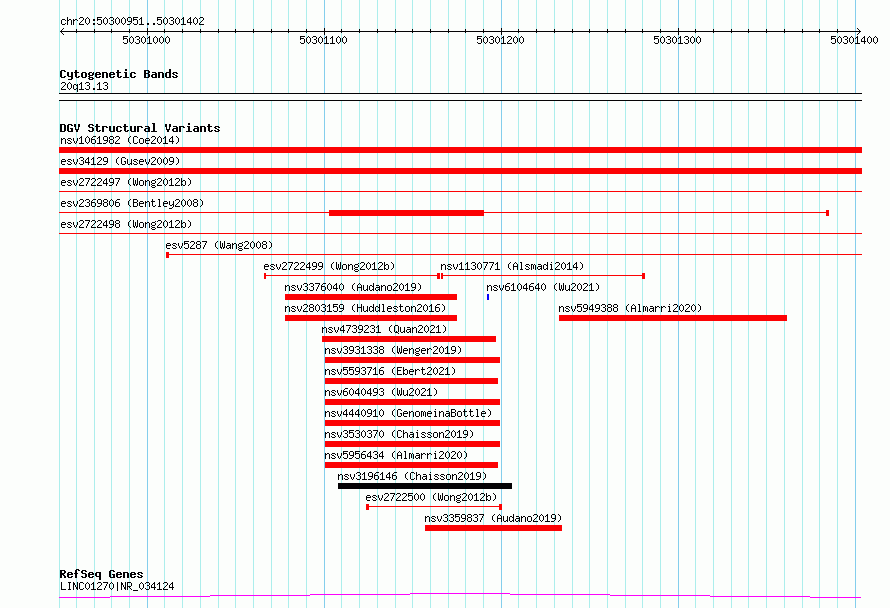Open esv2722497 (Wong2012b) variant entry

coord(126,182)
